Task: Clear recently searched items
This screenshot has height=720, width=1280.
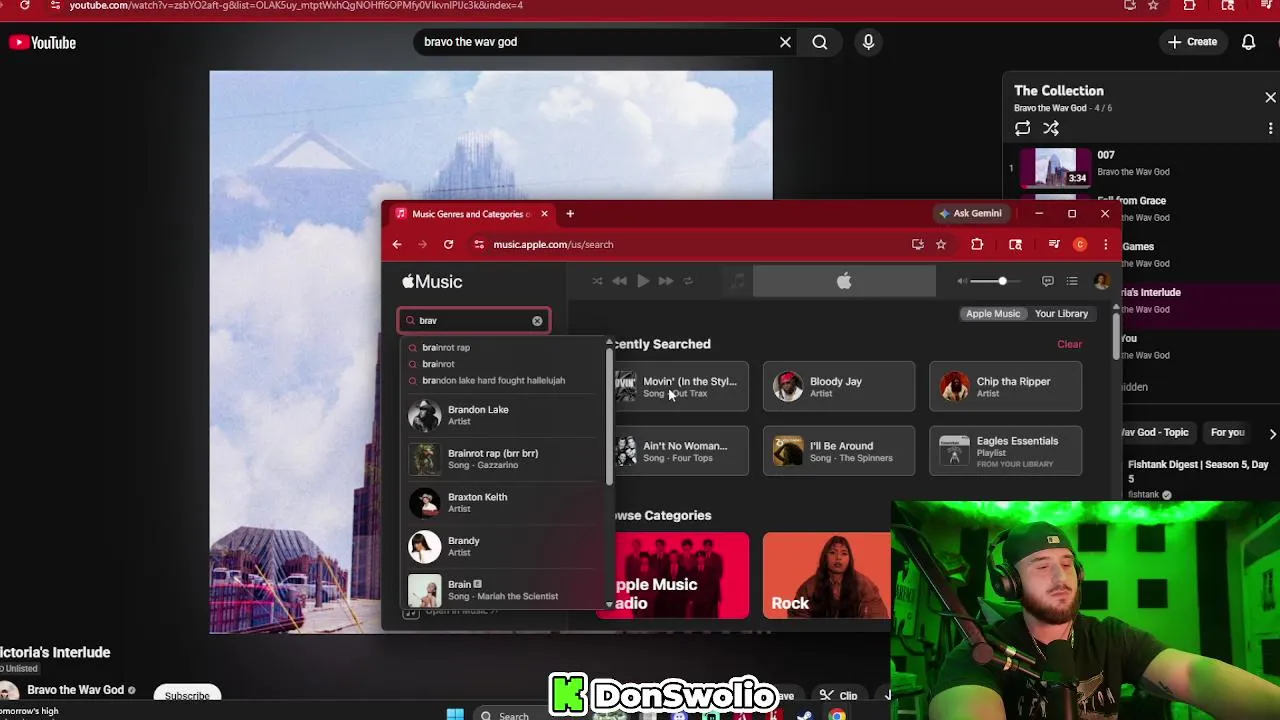Action: [x=1069, y=344]
